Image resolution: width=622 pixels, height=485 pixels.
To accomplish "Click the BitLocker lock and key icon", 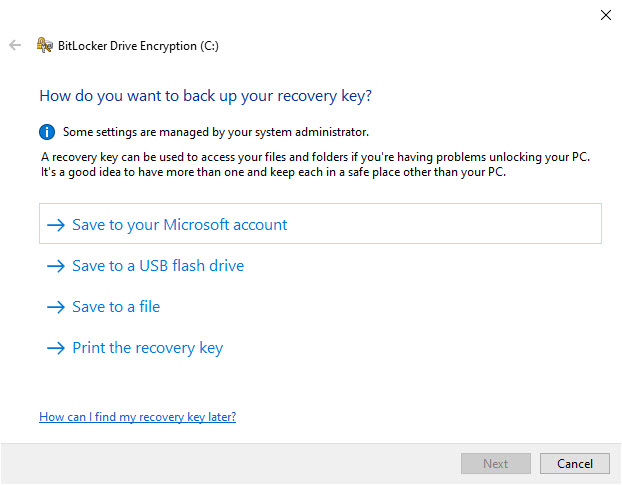I will click(44, 45).
